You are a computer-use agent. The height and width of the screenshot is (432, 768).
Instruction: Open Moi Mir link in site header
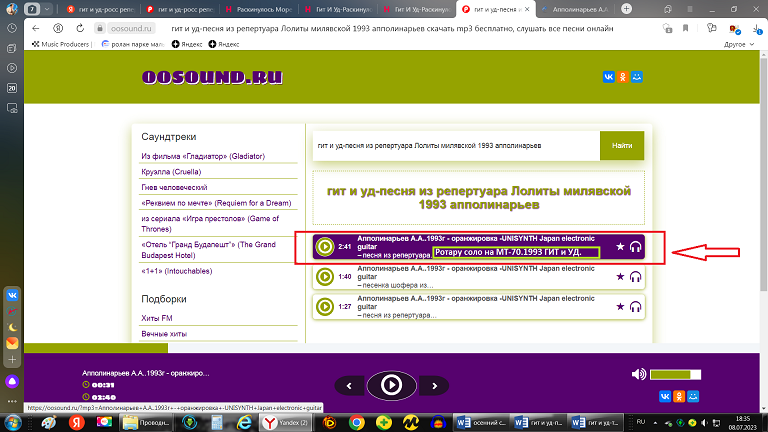pyautogui.click(x=637, y=77)
